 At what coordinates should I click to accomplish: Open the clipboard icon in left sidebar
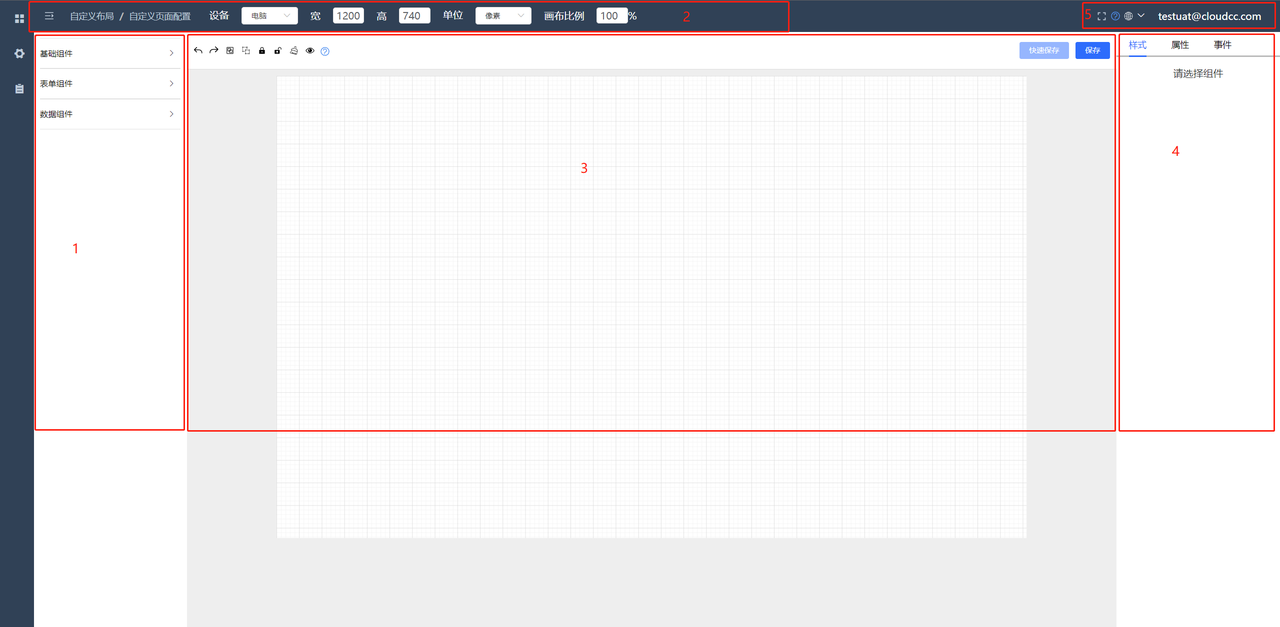tap(19, 89)
